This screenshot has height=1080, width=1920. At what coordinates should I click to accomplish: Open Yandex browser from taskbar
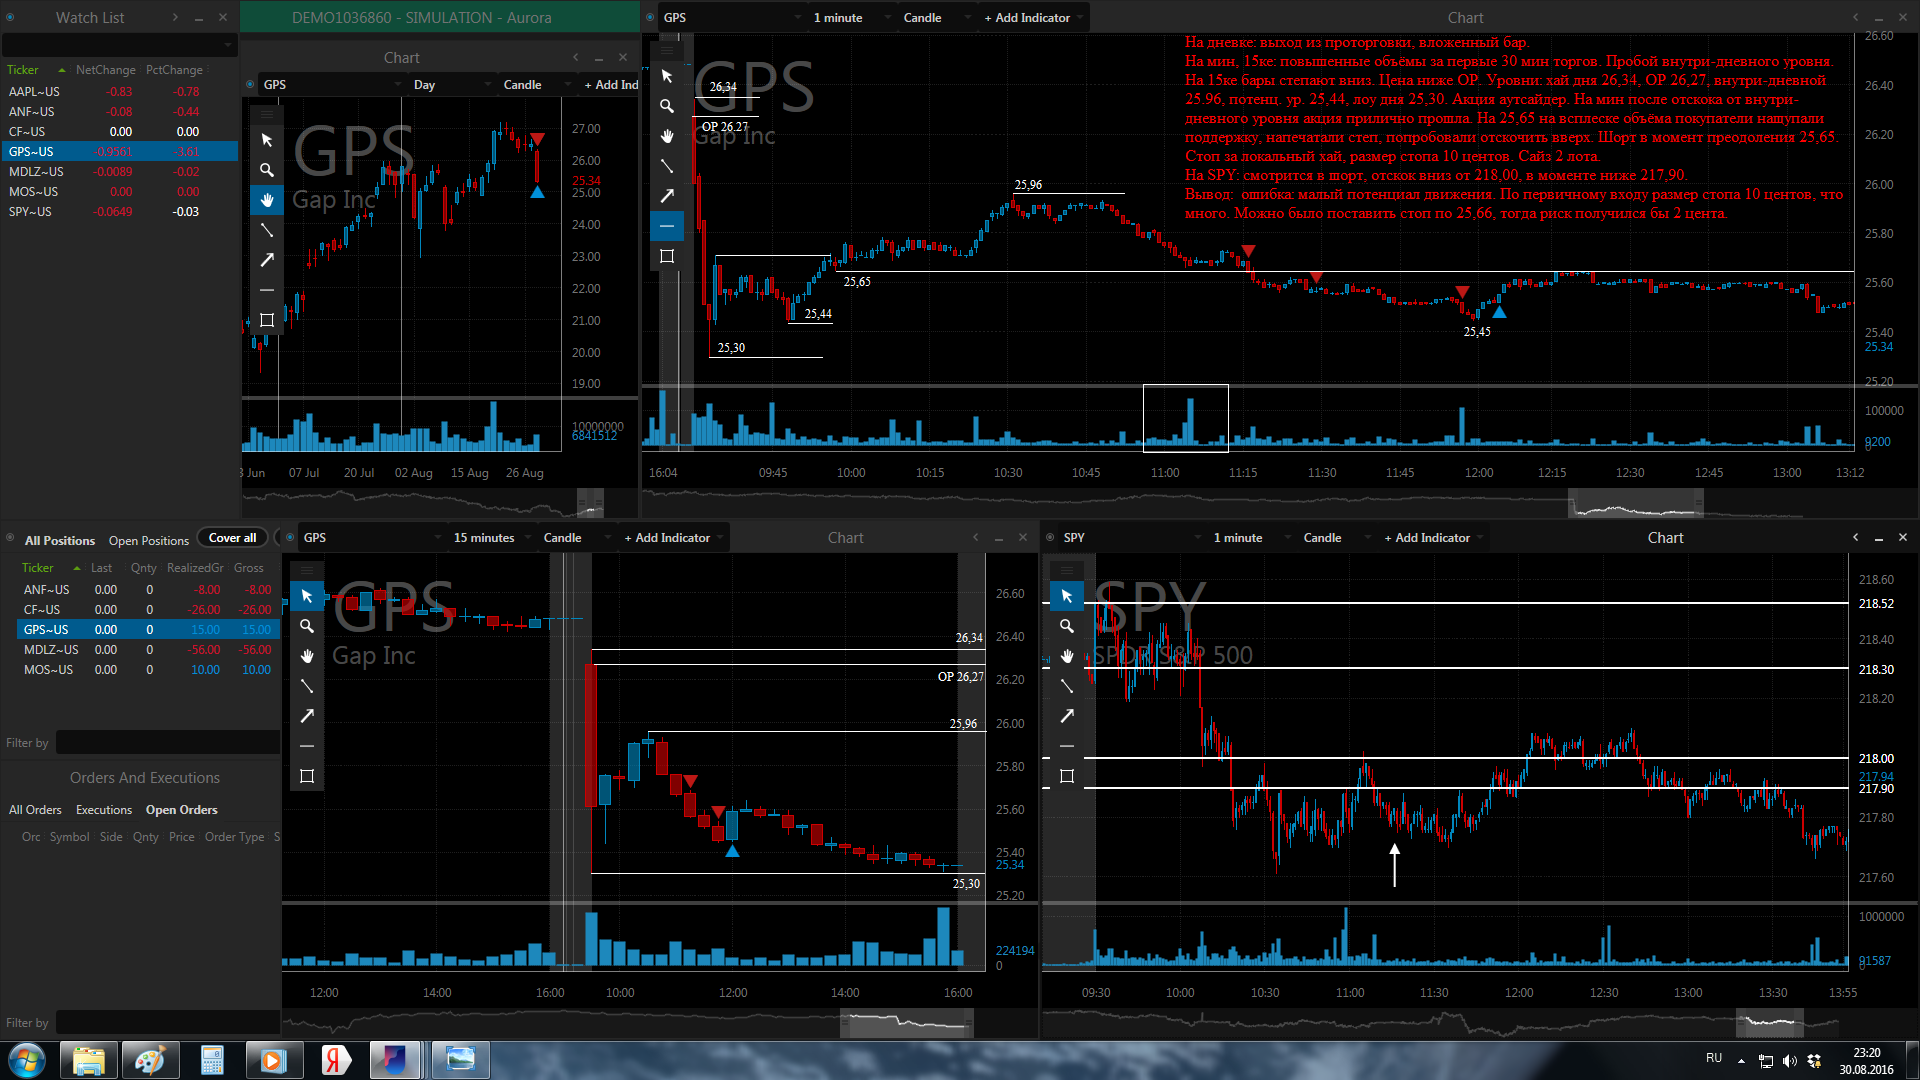[x=336, y=1060]
